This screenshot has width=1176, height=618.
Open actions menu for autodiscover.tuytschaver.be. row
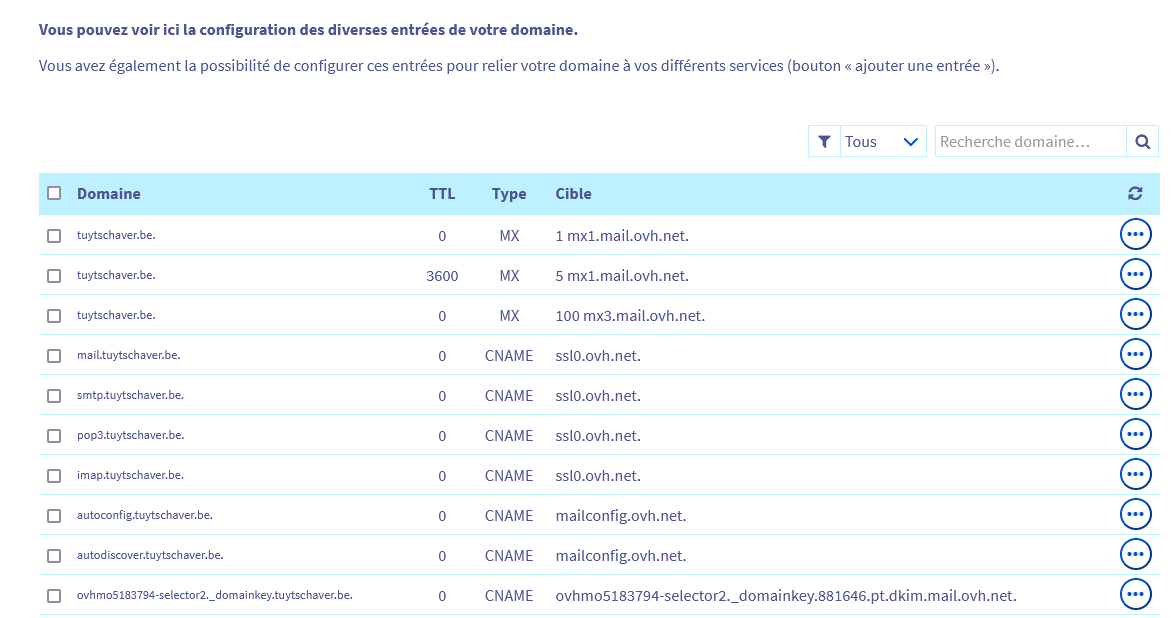click(1135, 555)
